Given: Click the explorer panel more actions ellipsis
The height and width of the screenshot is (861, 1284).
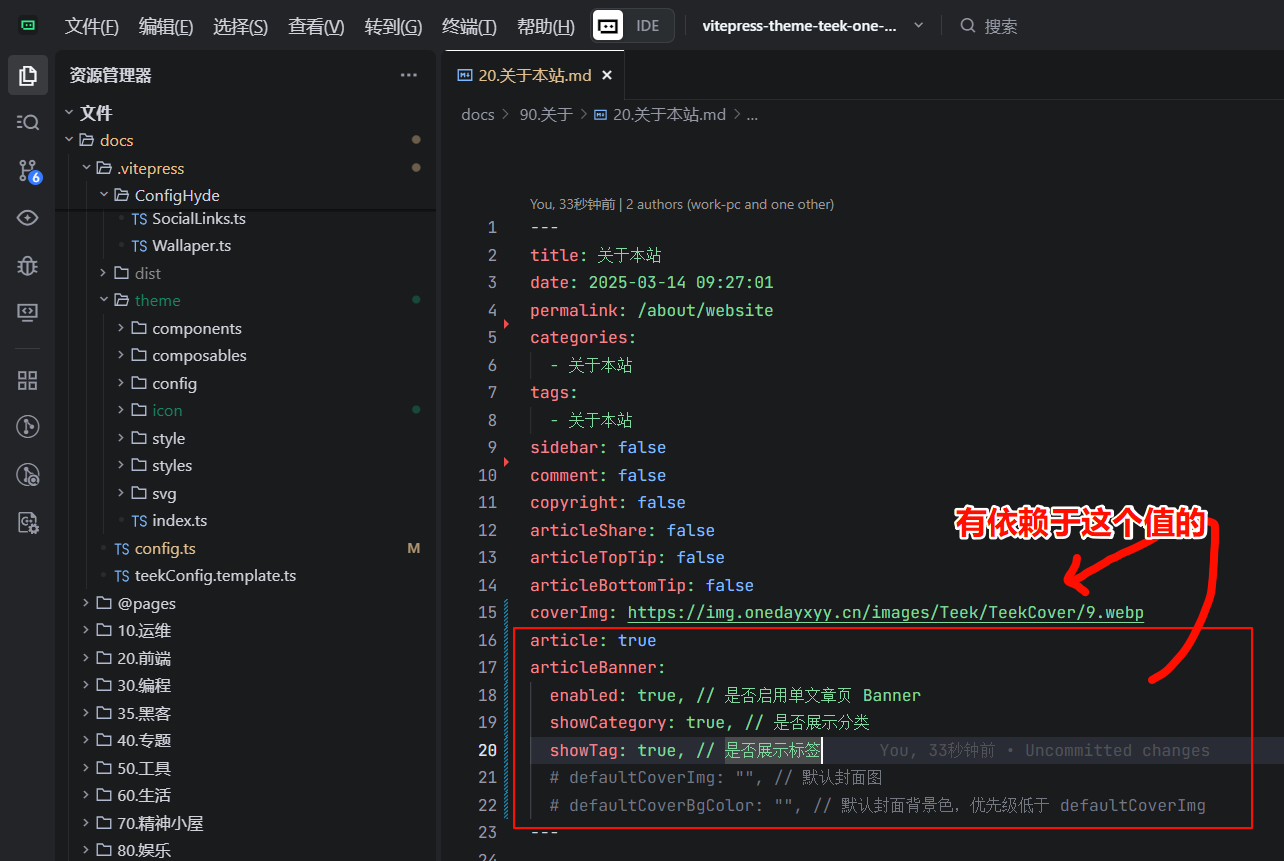Looking at the screenshot, I should [408, 75].
